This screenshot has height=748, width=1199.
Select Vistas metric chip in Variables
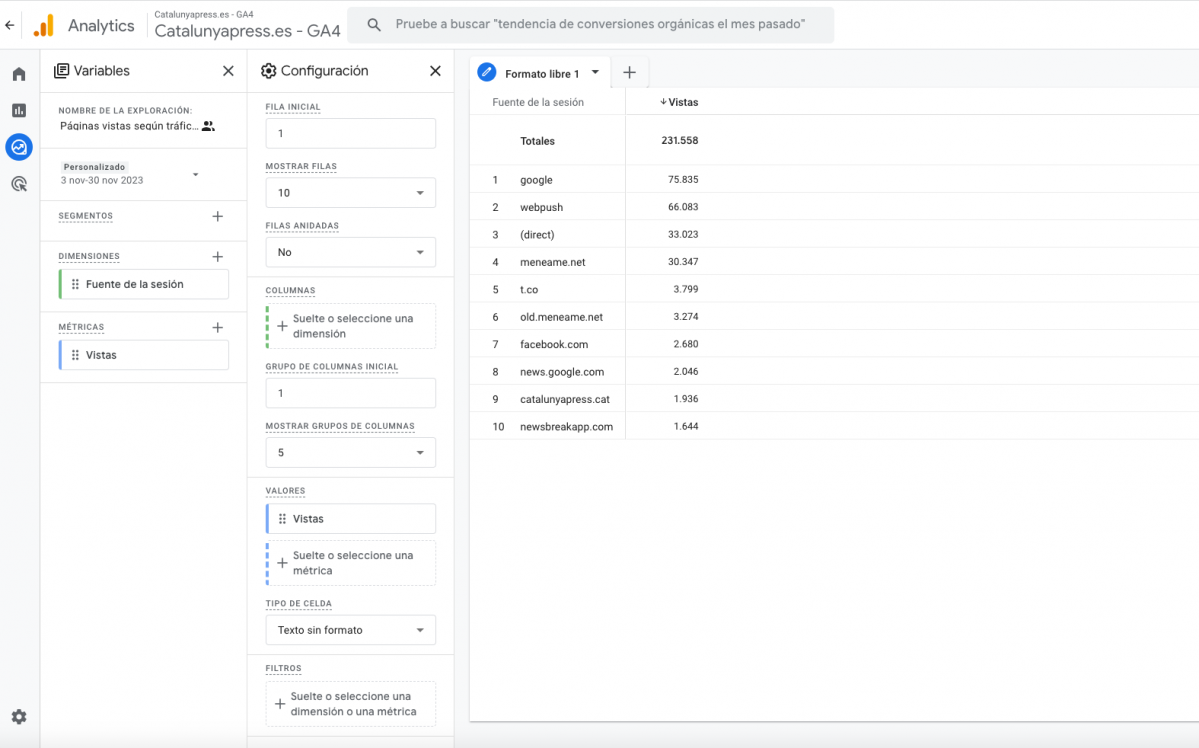coord(144,355)
